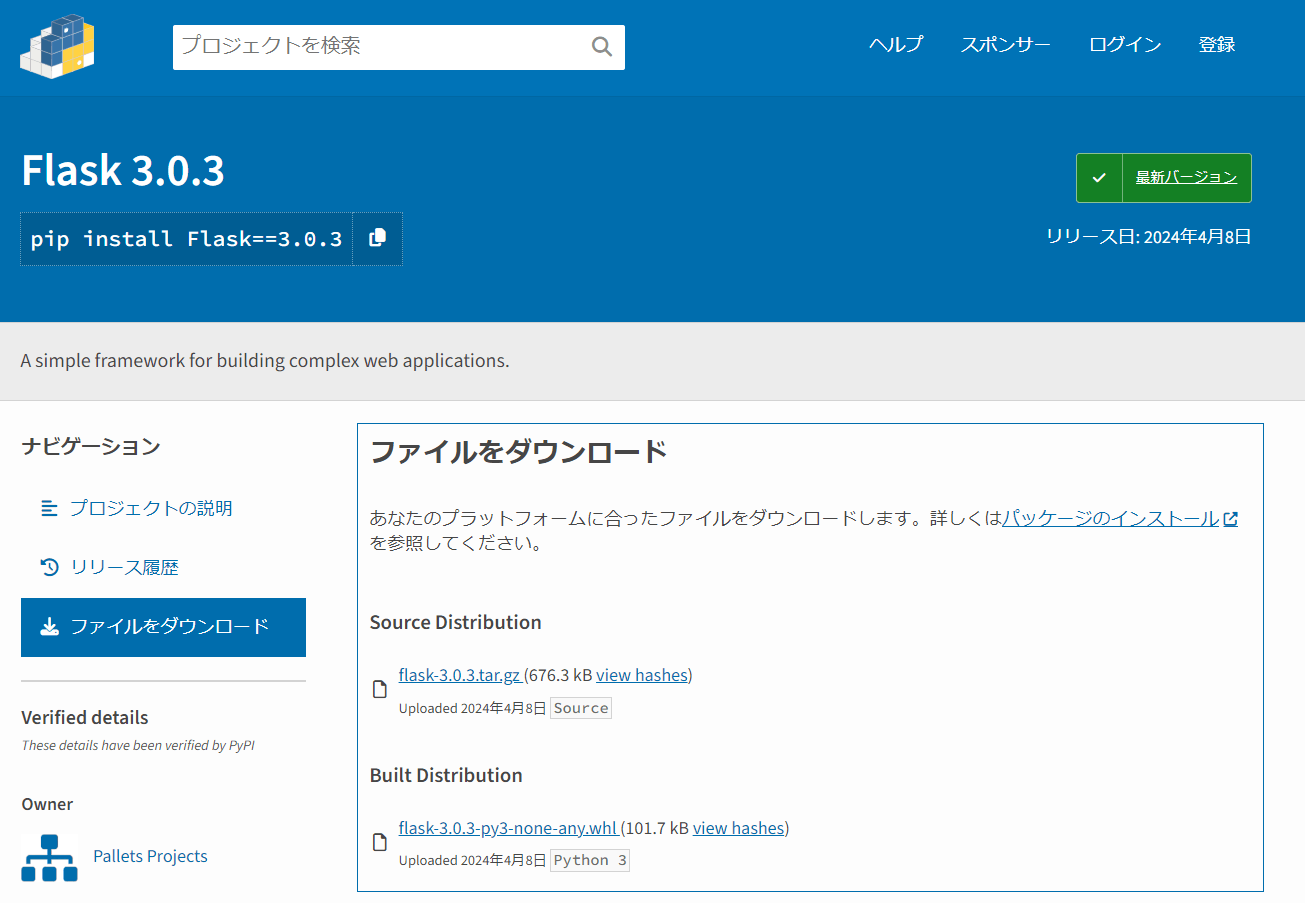Click the PyPI logo

57,45
